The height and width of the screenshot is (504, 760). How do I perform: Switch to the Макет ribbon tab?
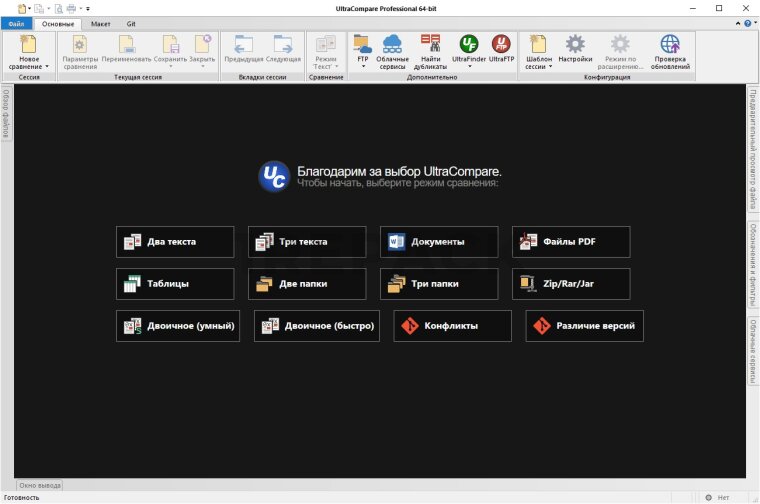tap(100, 22)
